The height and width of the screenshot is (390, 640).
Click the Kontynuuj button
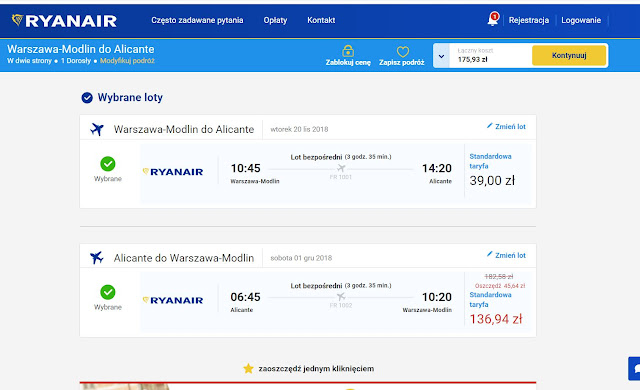(x=569, y=55)
